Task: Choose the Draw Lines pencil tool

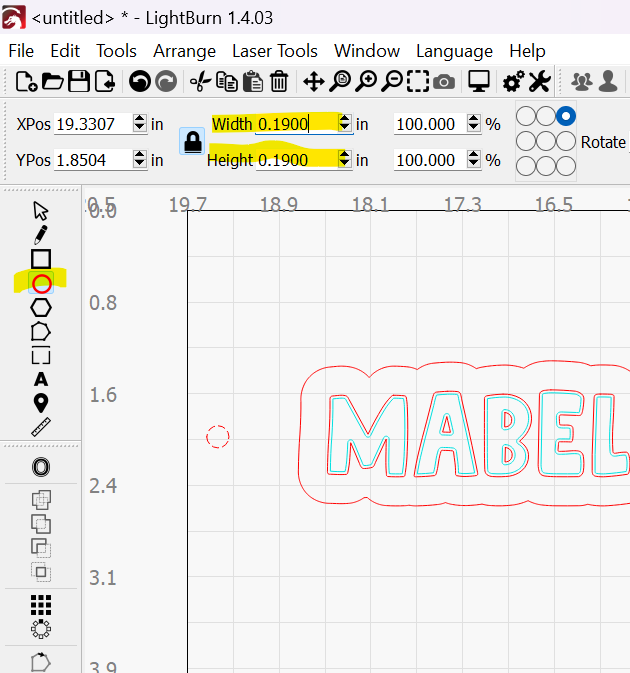Action: click(x=41, y=235)
